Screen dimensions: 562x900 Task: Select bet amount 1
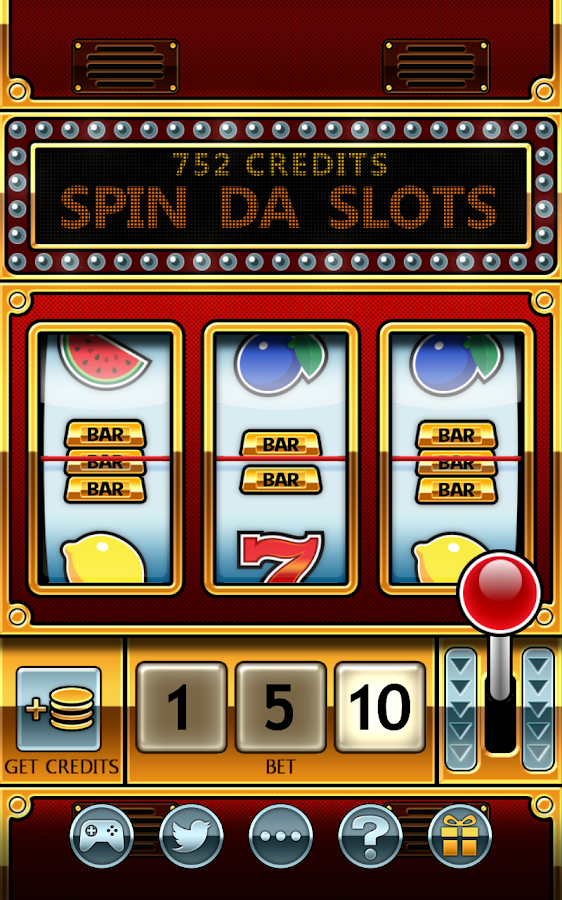(181, 707)
